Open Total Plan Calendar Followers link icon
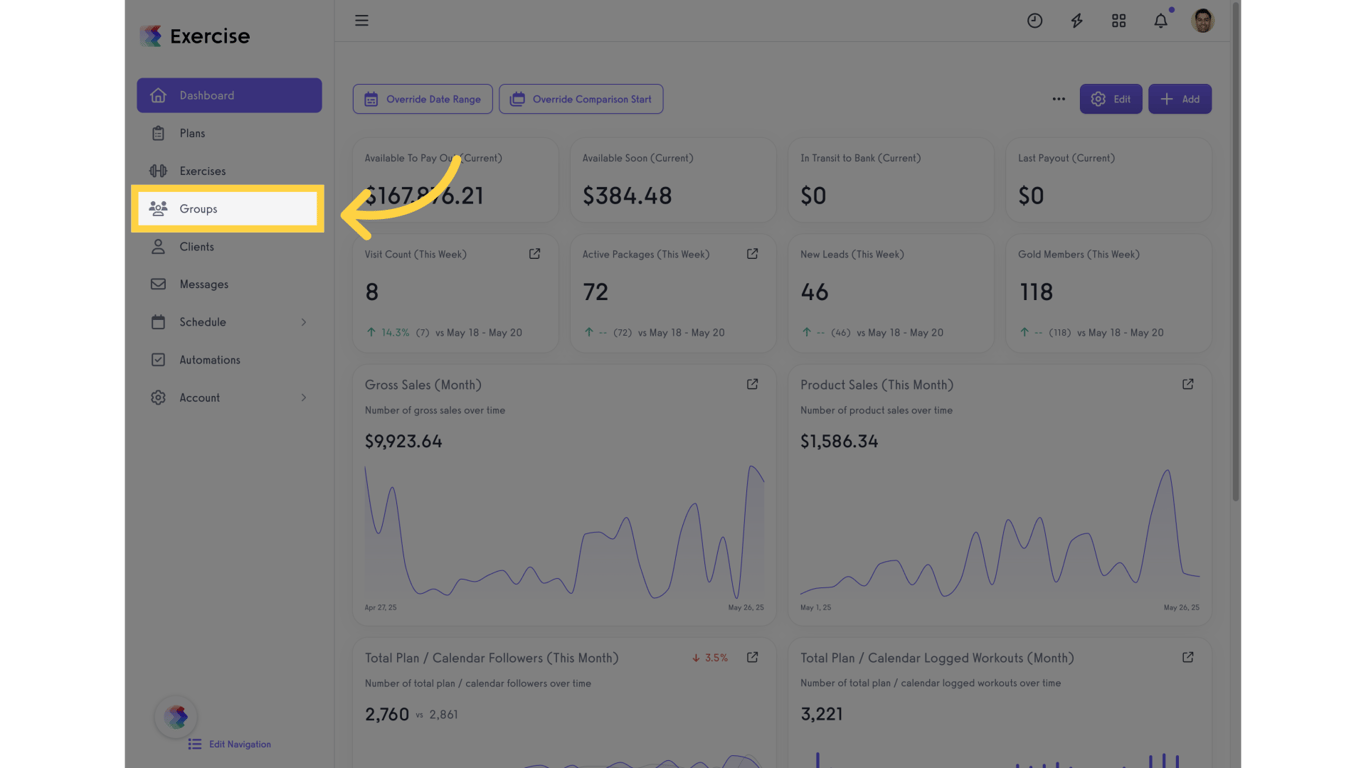This screenshot has height=768, width=1366. click(753, 657)
